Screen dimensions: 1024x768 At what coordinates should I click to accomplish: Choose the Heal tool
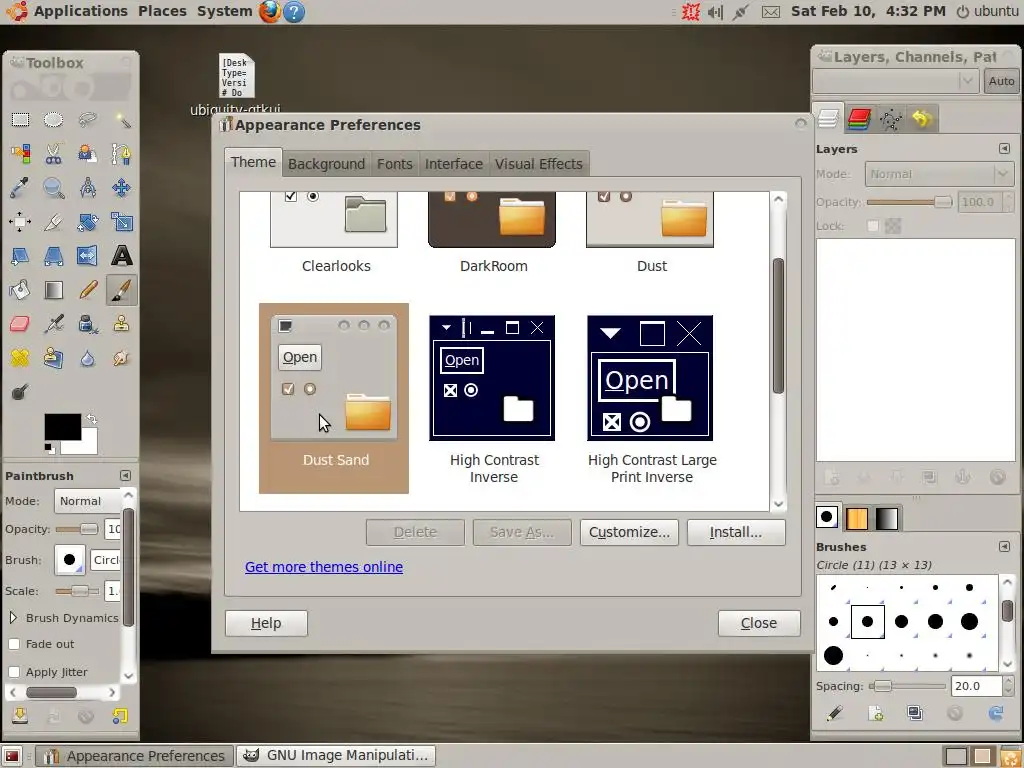pyautogui.click(x=20, y=357)
